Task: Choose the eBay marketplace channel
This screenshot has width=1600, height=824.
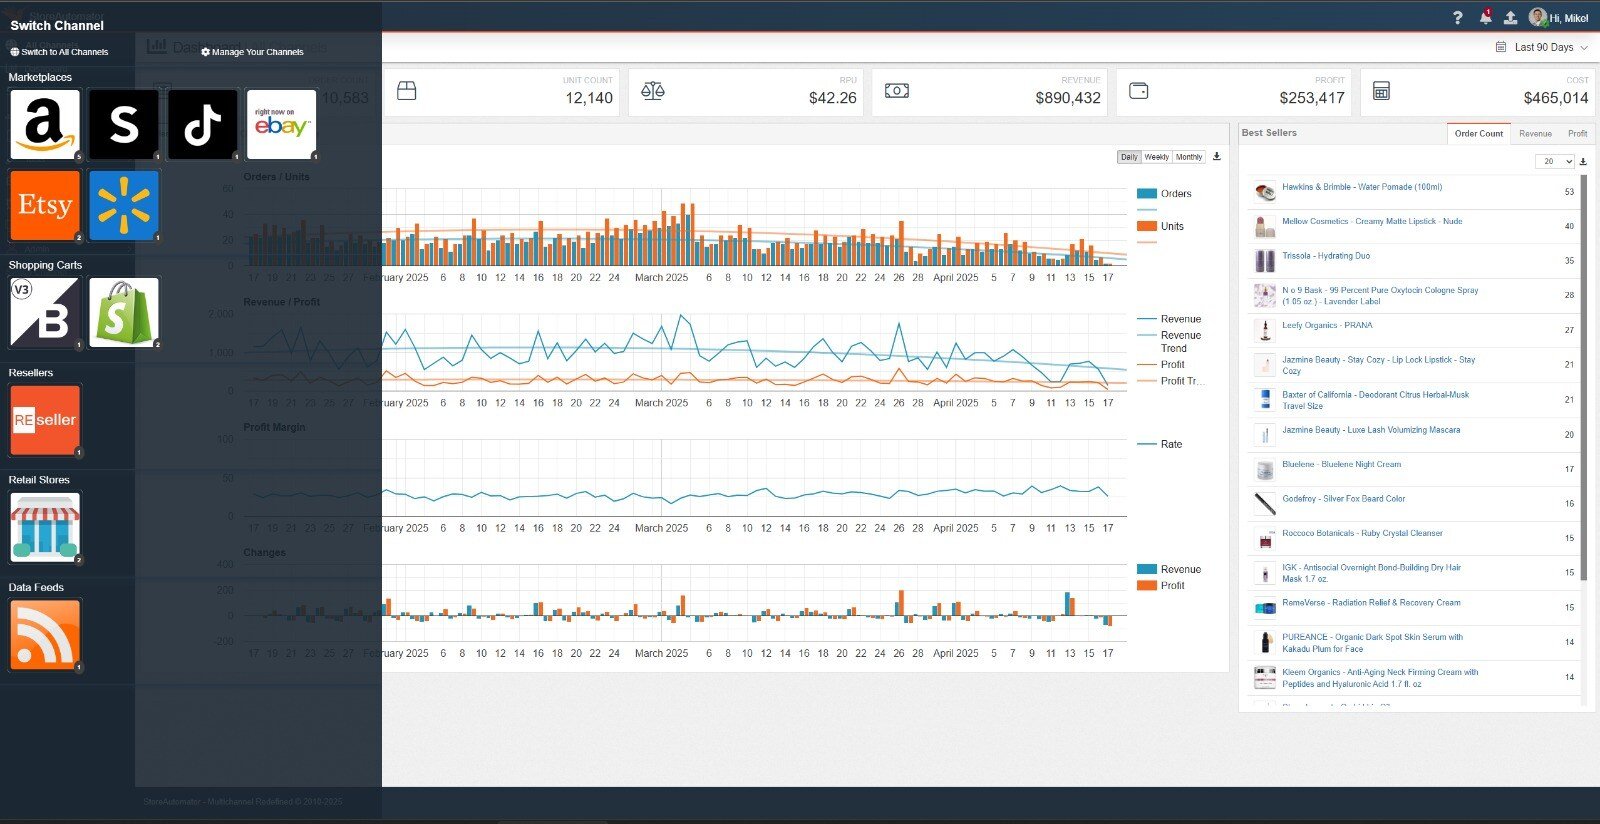Action: [x=282, y=125]
